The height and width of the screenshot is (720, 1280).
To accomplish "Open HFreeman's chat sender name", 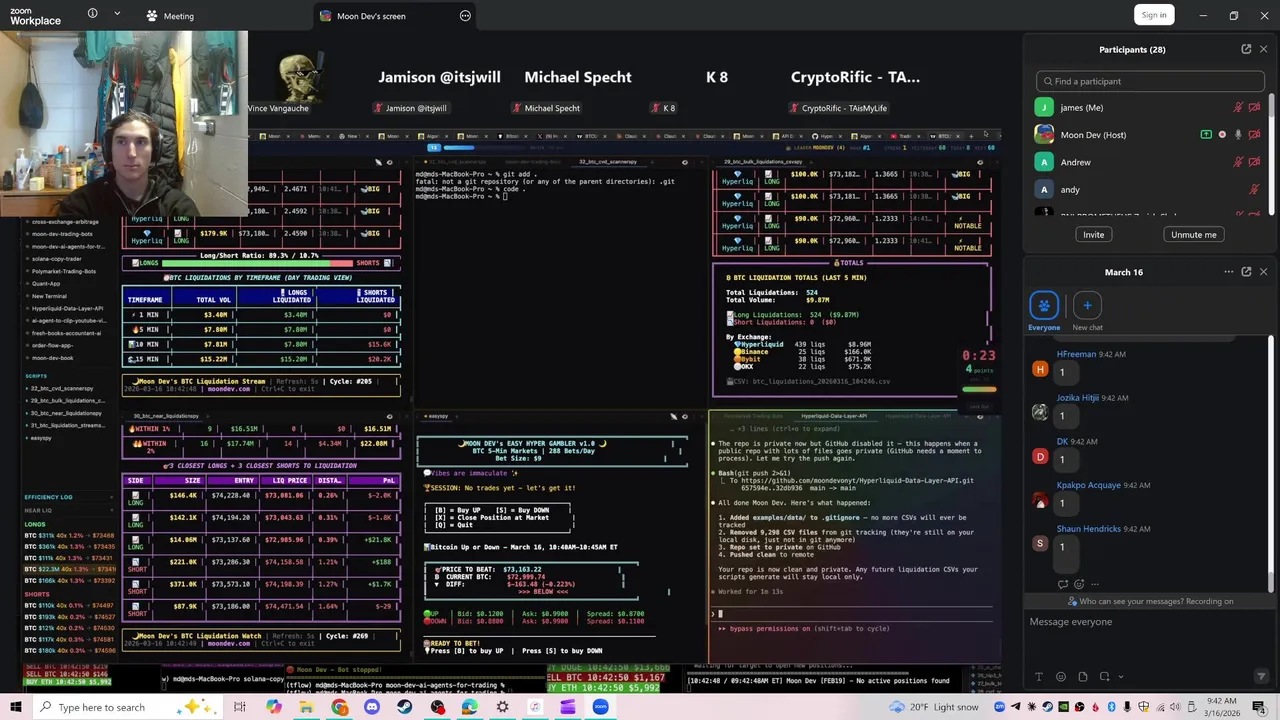I will [x=1076, y=354].
